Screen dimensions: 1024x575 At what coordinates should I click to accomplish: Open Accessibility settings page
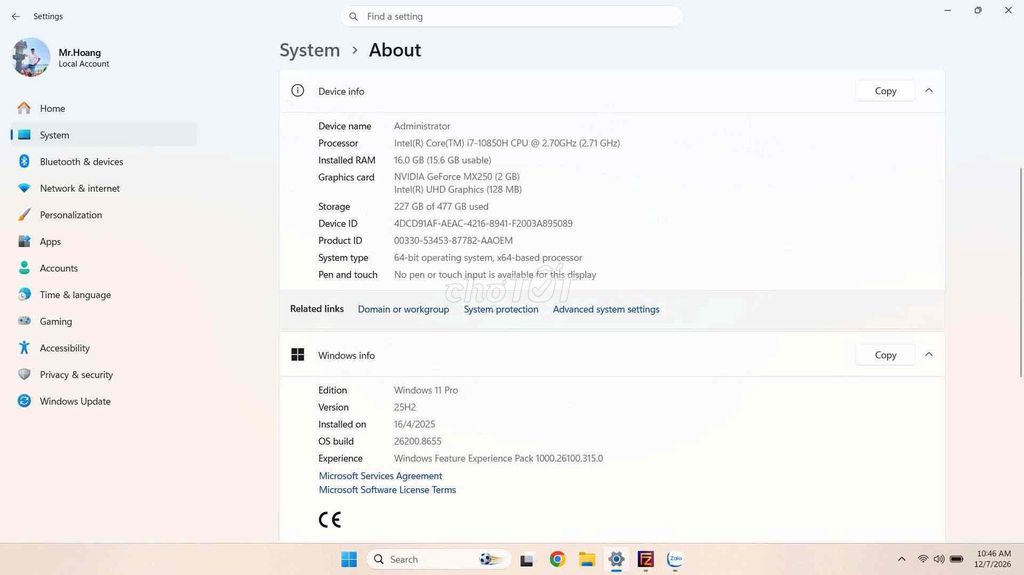coord(104,348)
